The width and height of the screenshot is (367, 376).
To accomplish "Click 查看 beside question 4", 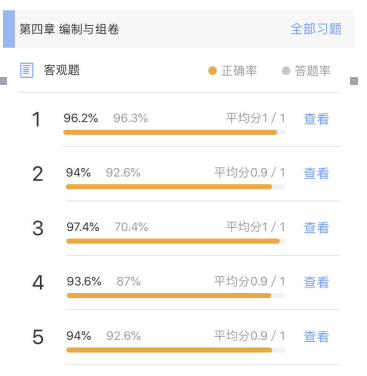I will 316,282.
